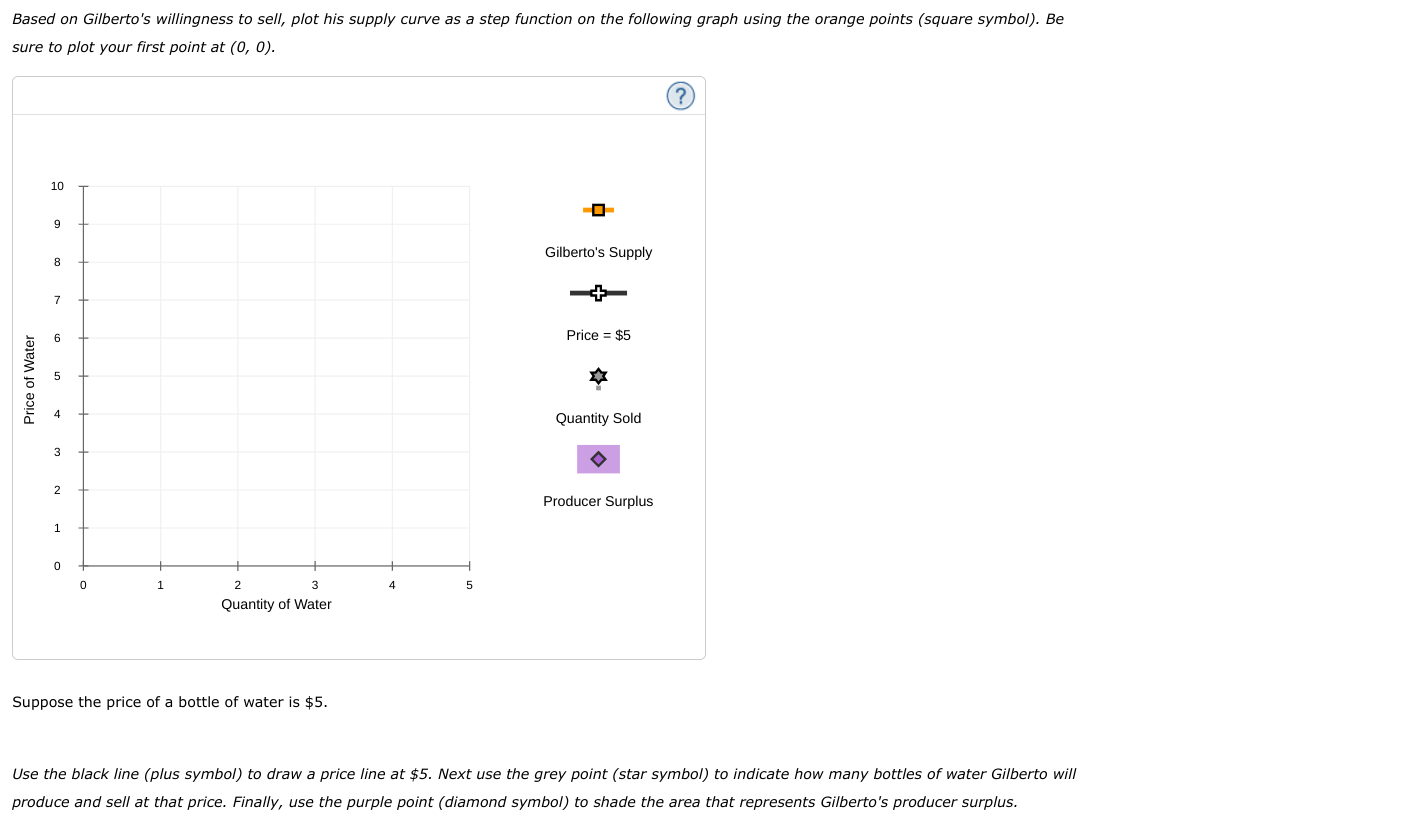Viewport: 1427px width, 820px height.
Task: Pick the grey star Quantity Sold point
Action: click(x=598, y=377)
